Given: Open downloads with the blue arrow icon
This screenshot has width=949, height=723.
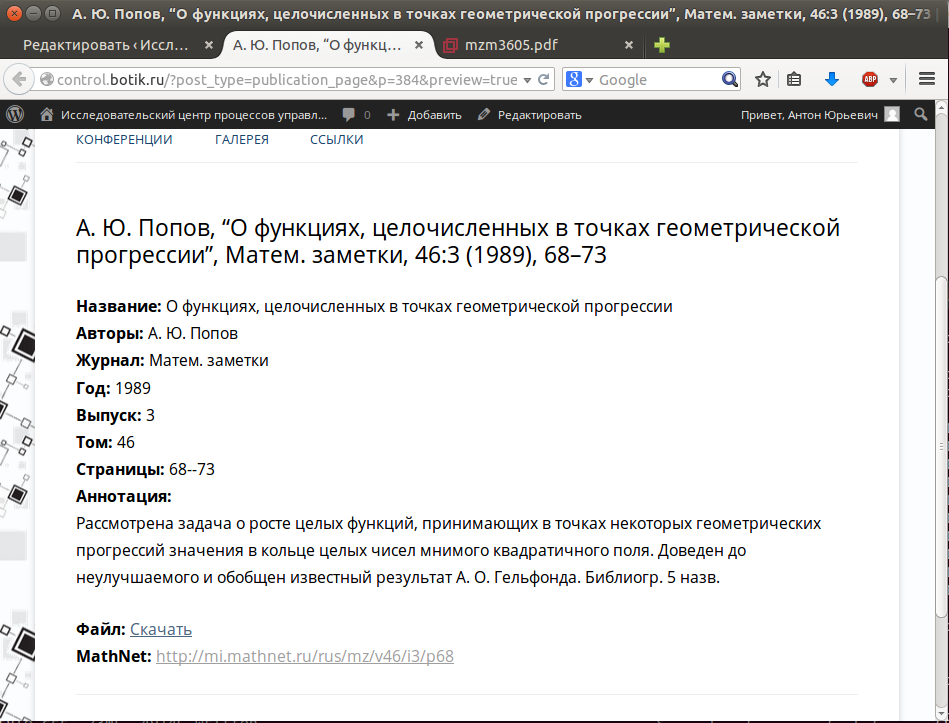Looking at the screenshot, I should 832,79.
